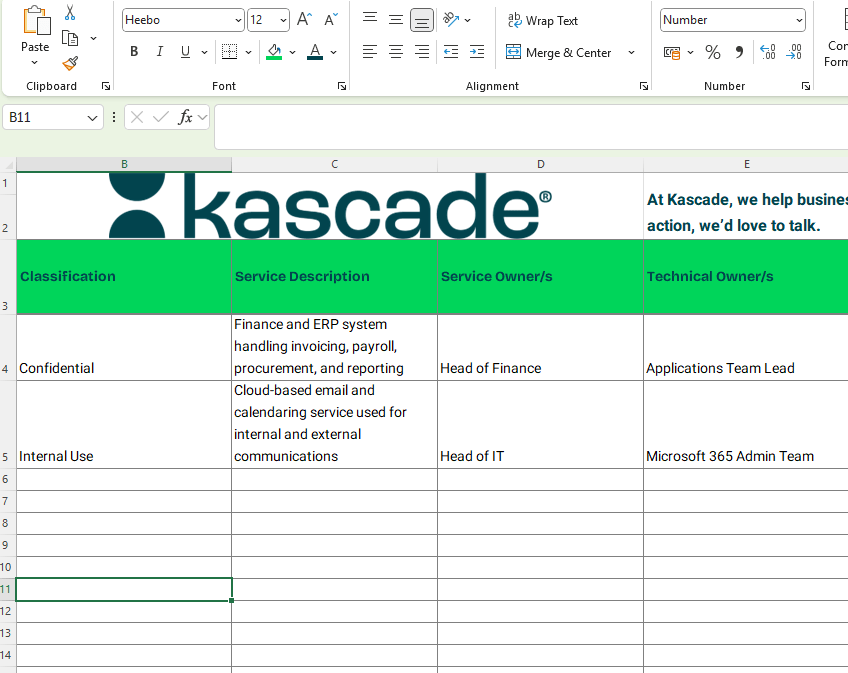Align text to the left
This screenshot has width=848, height=673.
[x=369, y=52]
